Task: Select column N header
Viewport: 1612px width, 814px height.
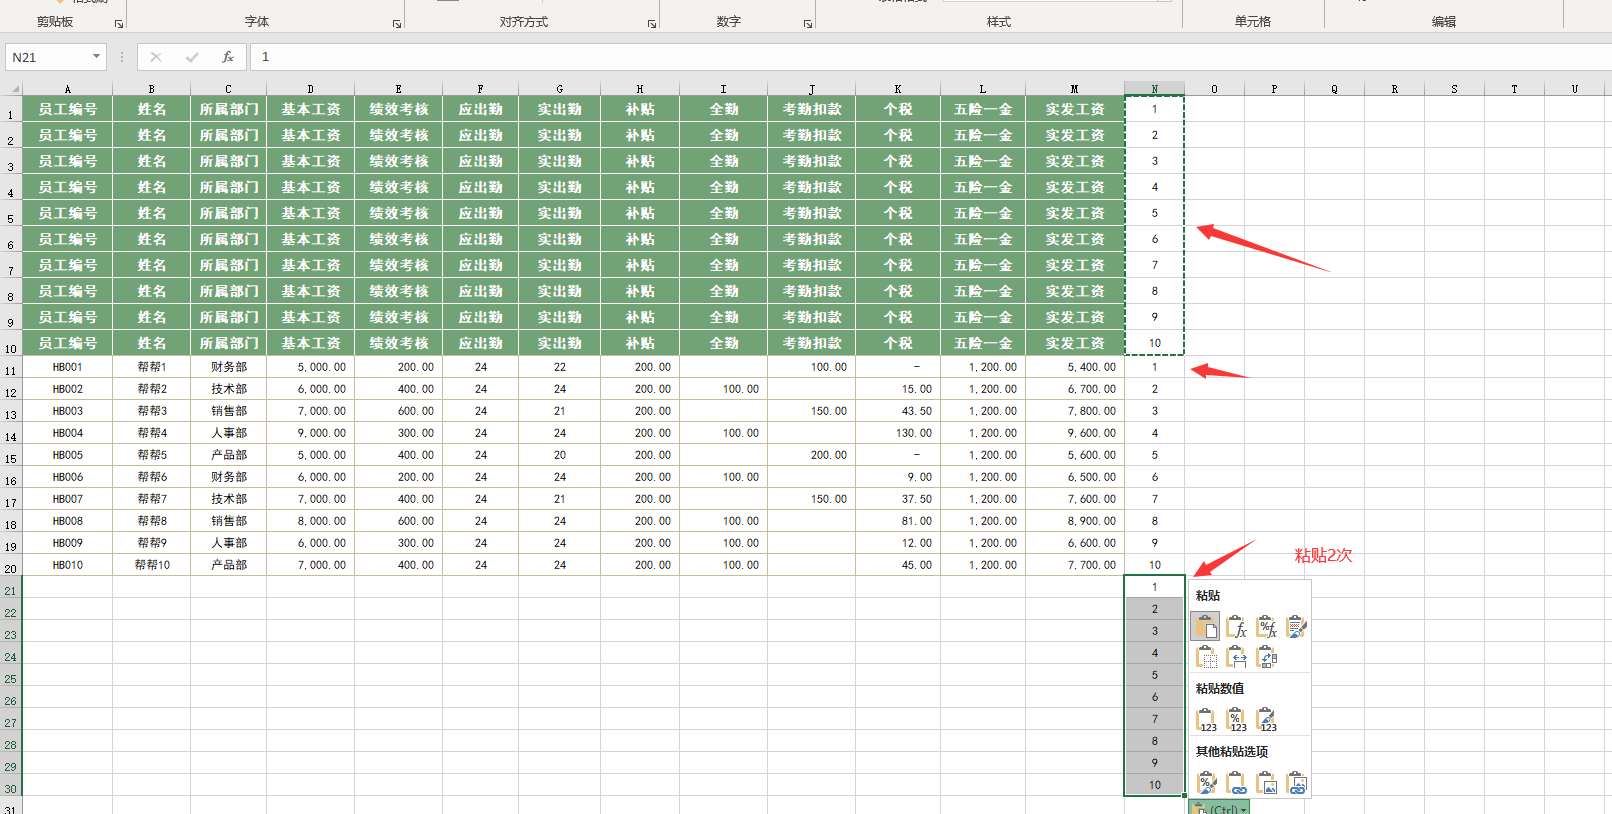Action: pyautogui.click(x=1154, y=89)
